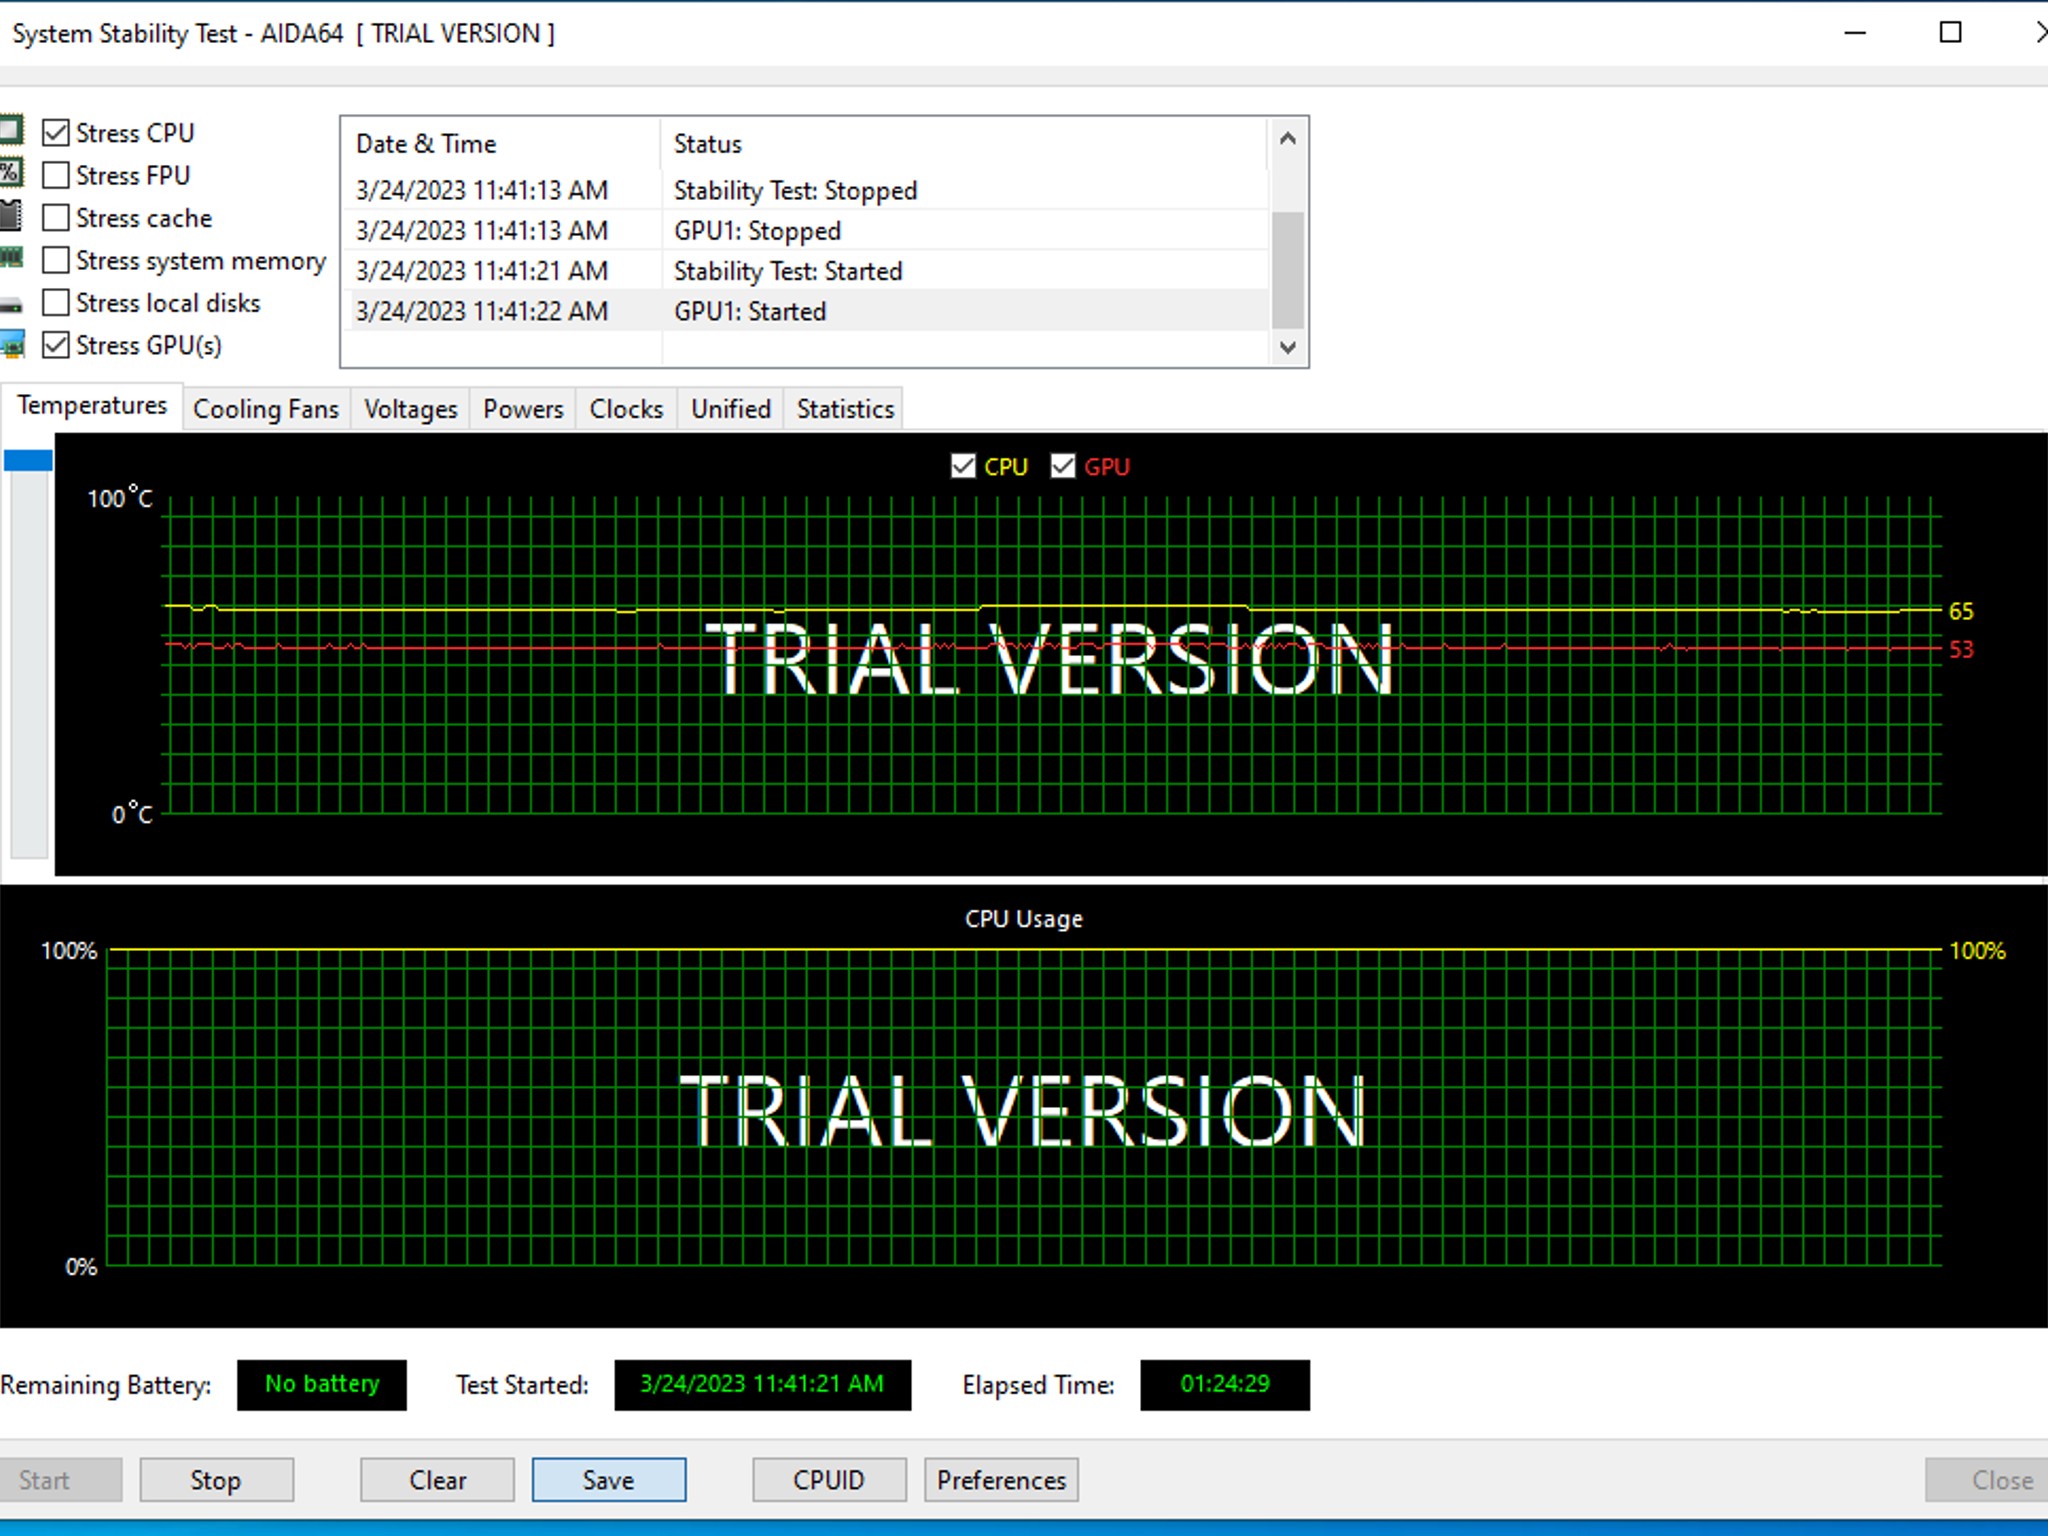Open the Preferences dialog
Image resolution: width=2048 pixels, height=1536 pixels.
tap(1001, 1480)
